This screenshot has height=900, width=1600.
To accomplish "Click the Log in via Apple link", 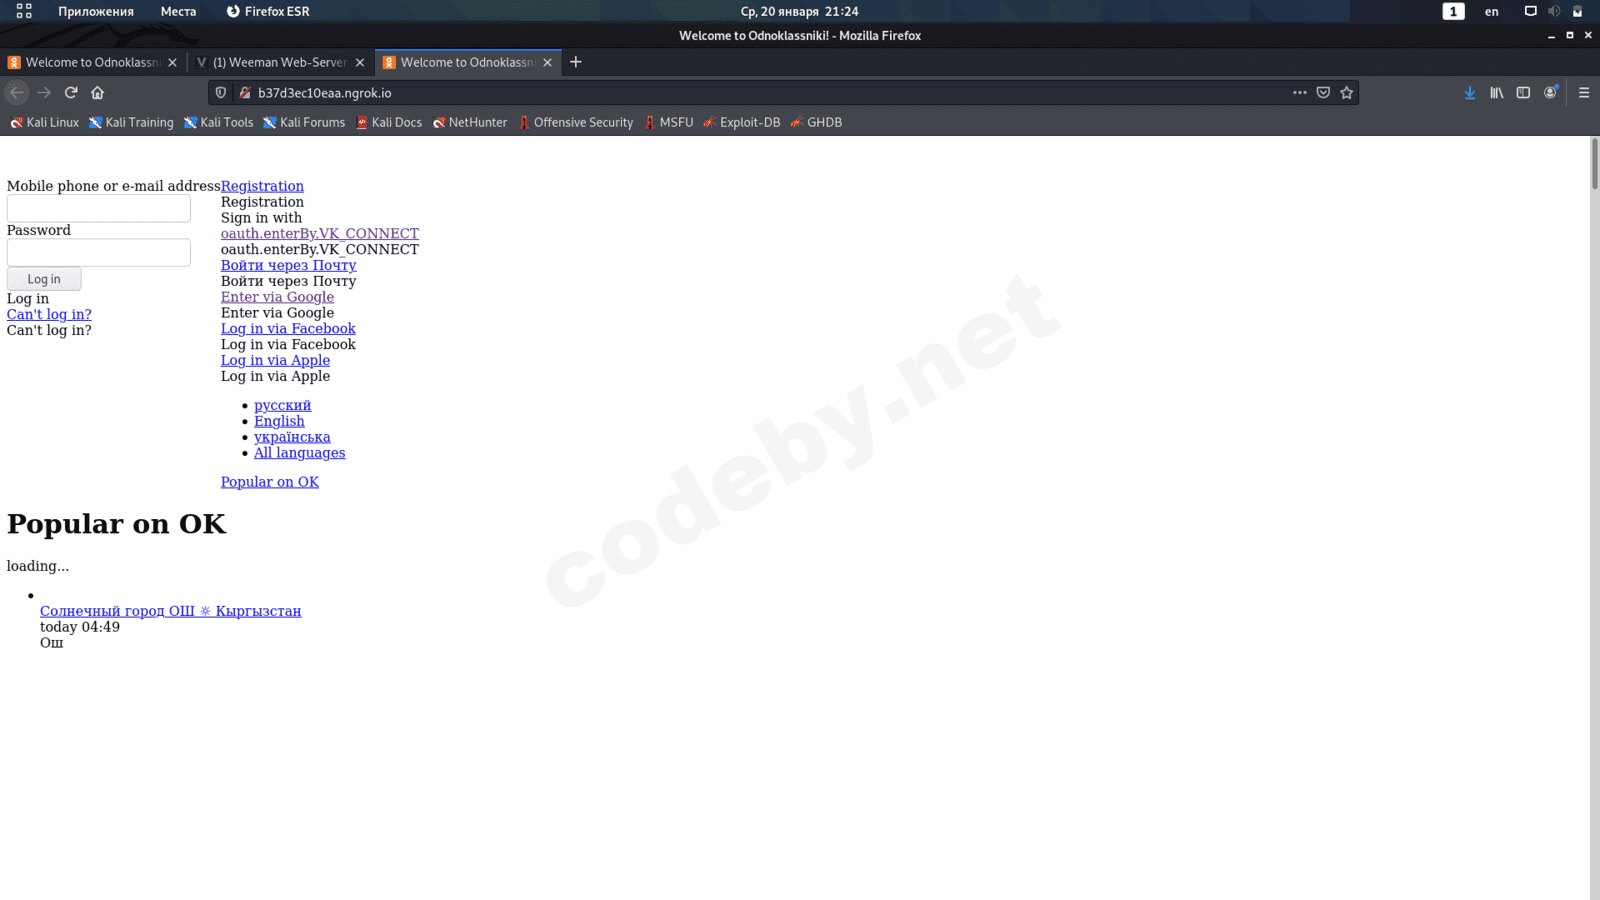I will pos(275,361).
